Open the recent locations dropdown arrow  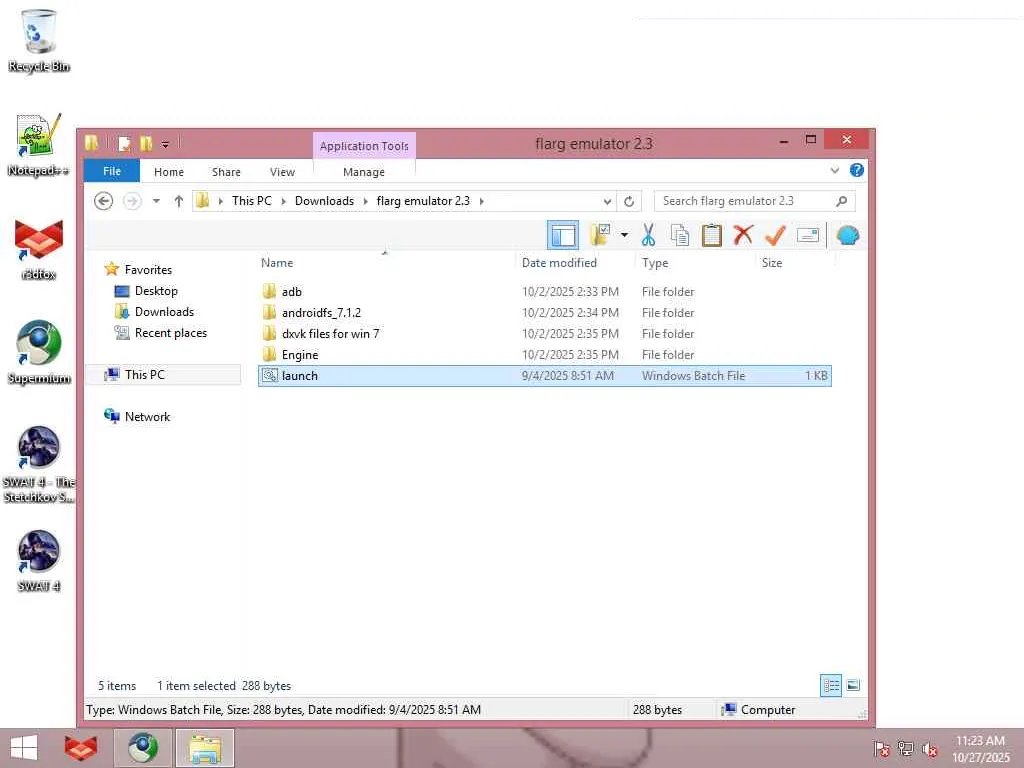click(156, 200)
